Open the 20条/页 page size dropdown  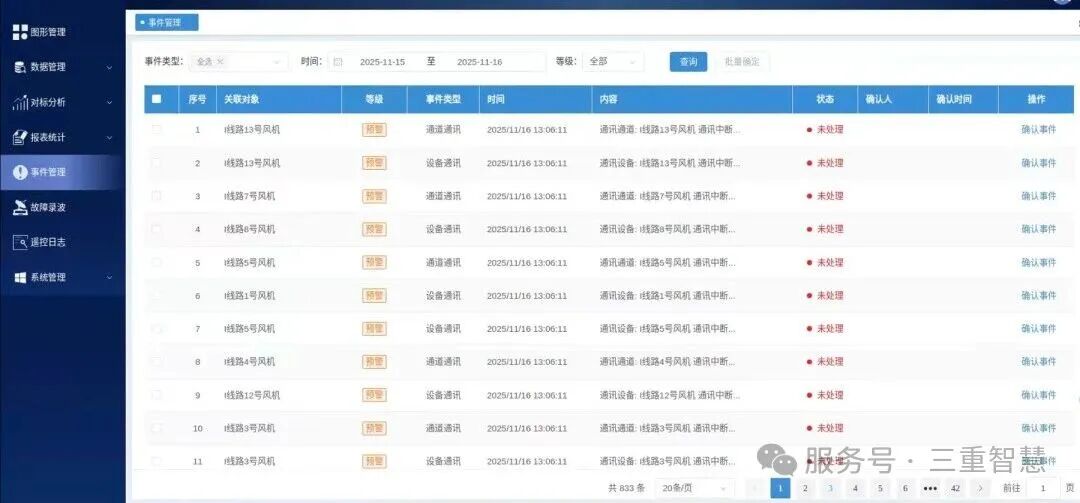(694, 488)
